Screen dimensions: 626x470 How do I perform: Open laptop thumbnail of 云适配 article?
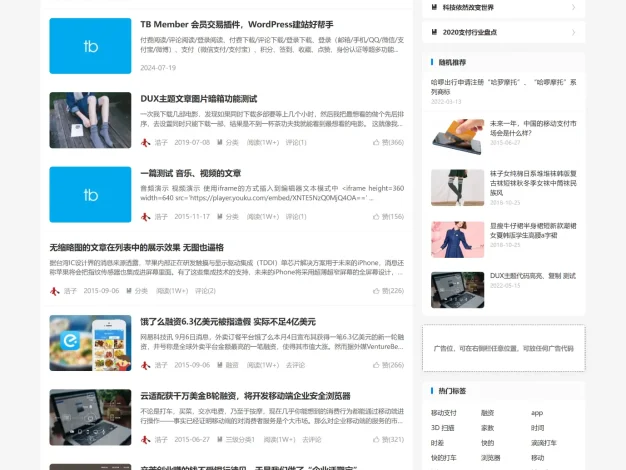90,417
